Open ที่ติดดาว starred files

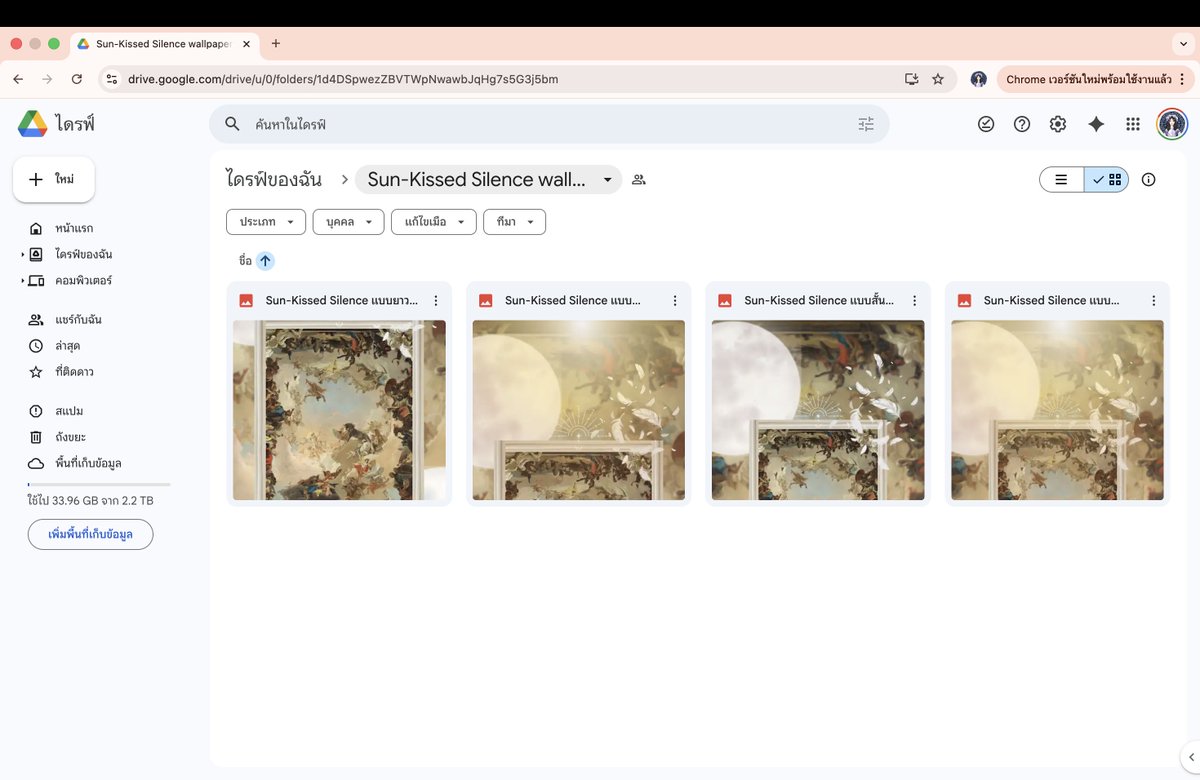click(x=74, y=372)
